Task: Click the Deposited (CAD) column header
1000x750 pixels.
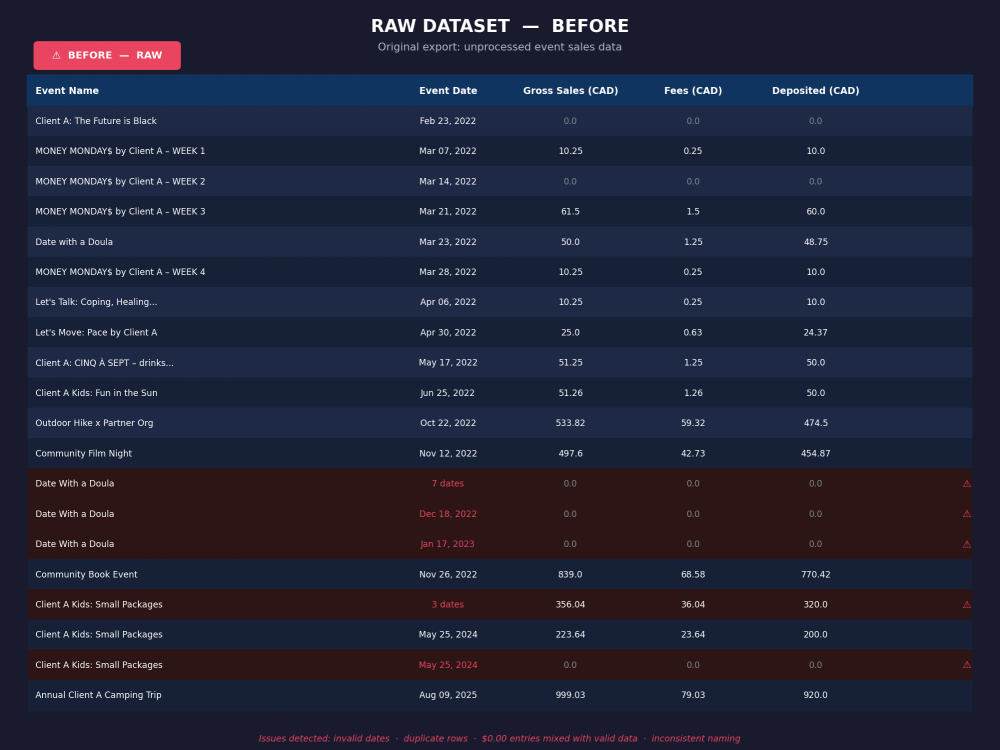Action: [815, 91]
